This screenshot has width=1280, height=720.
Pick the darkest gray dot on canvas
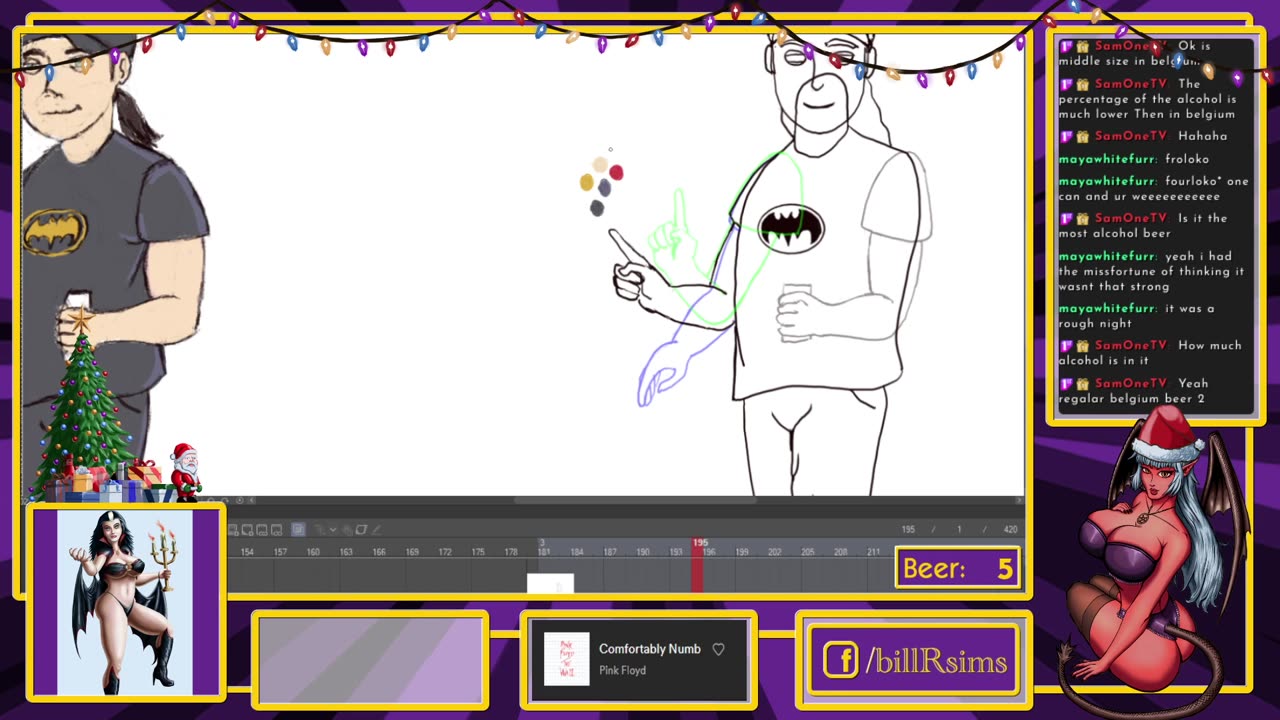[x=597, y=208]
